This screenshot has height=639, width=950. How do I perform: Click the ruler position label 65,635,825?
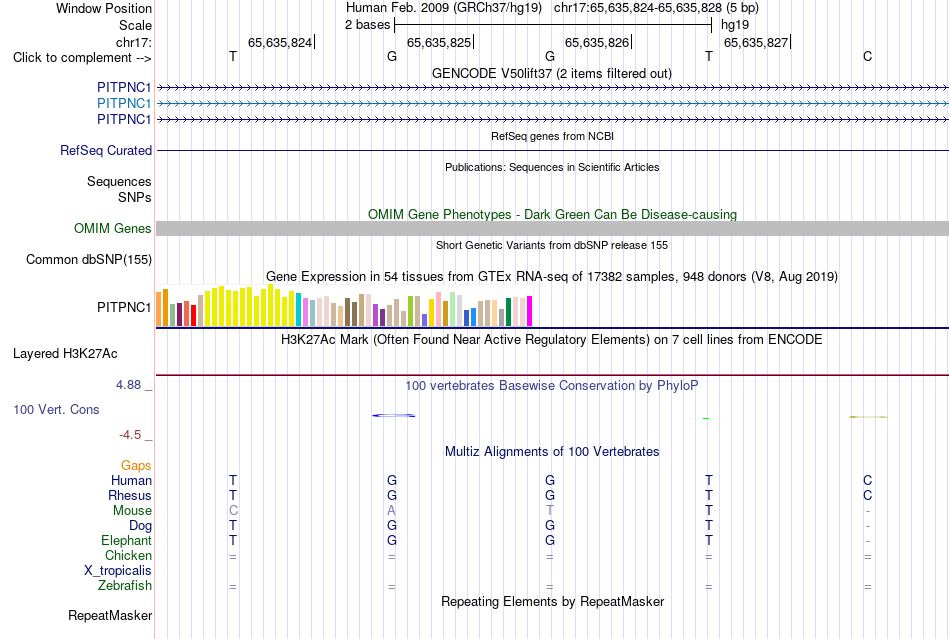pyautogui.click(x=439, y=42)
